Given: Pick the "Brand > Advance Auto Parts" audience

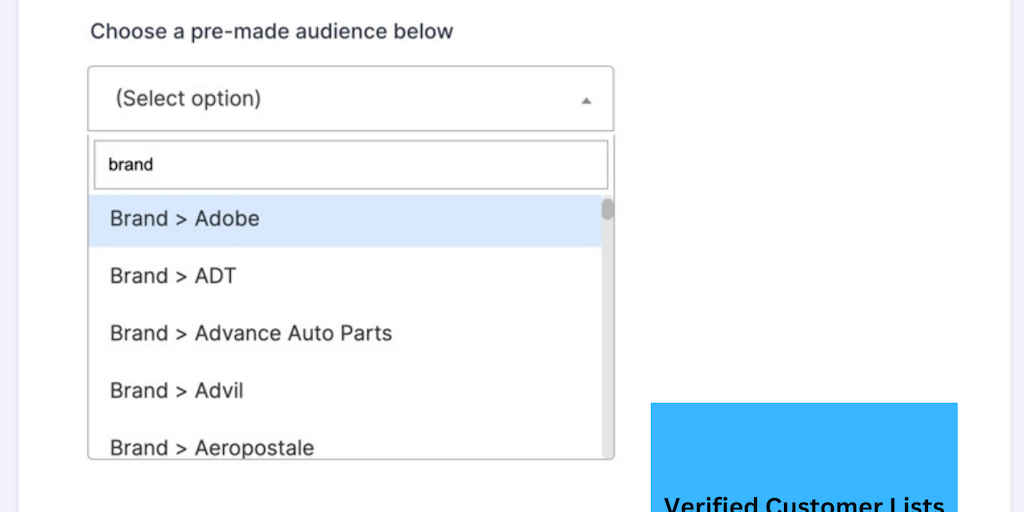Looking at the screenshot, I should (251, 333).
